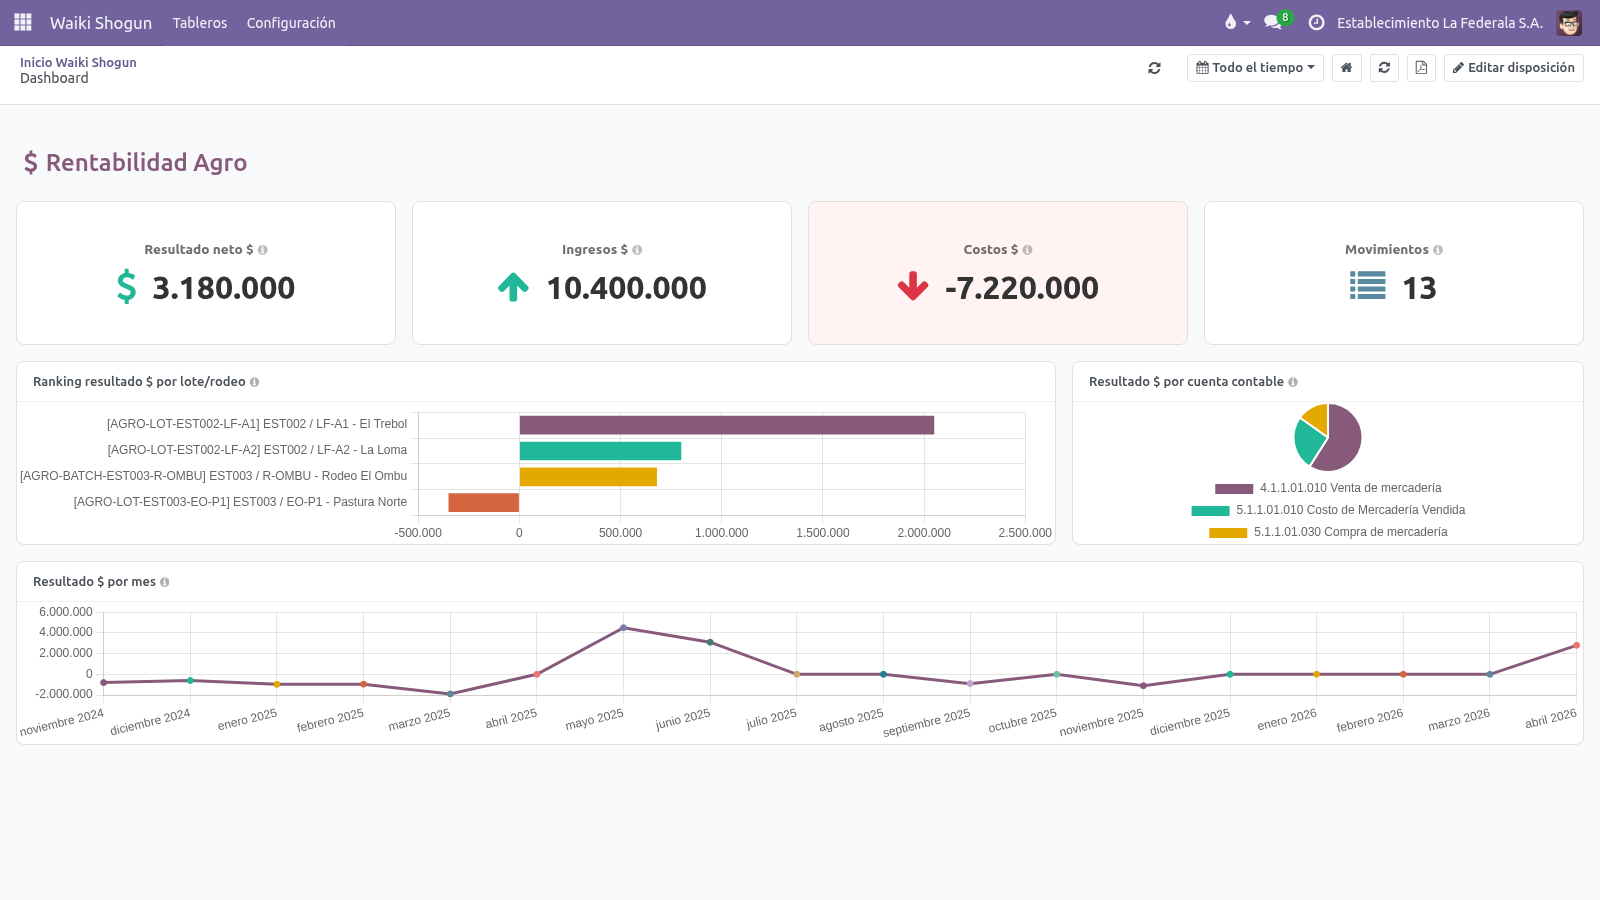Click the yellow Rodeo El Ombu bar
Image resolution: width=1600 pixels, height=900 pixels.
point(588,477)
